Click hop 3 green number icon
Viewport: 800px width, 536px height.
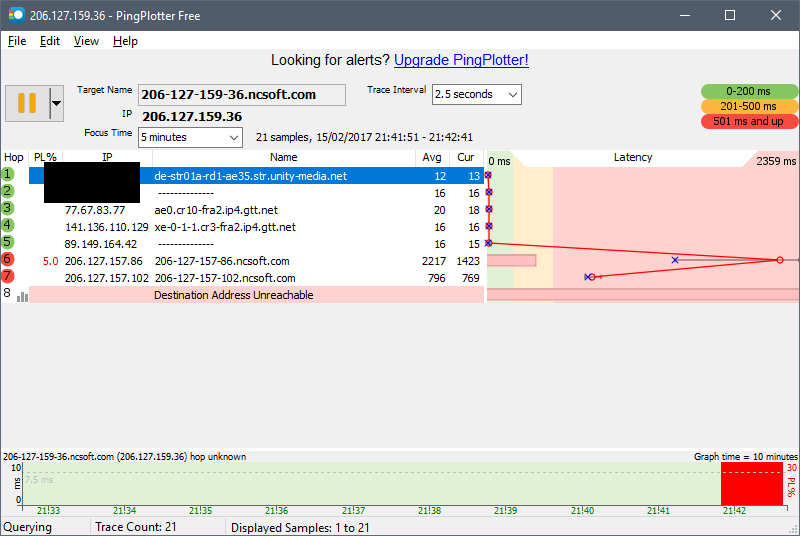pos(8,208)
